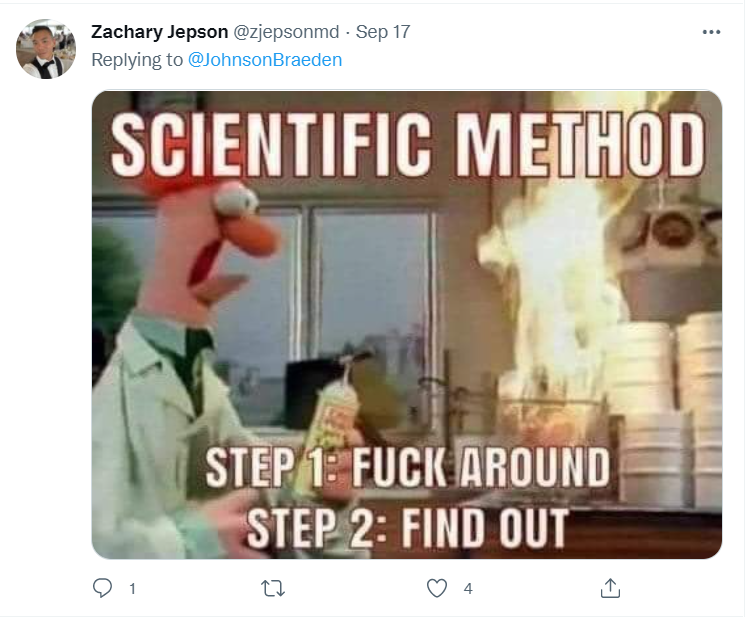Click the STEP 1 caption text in meme
This screenshot has height=617, width=755.
pos(407,467)
